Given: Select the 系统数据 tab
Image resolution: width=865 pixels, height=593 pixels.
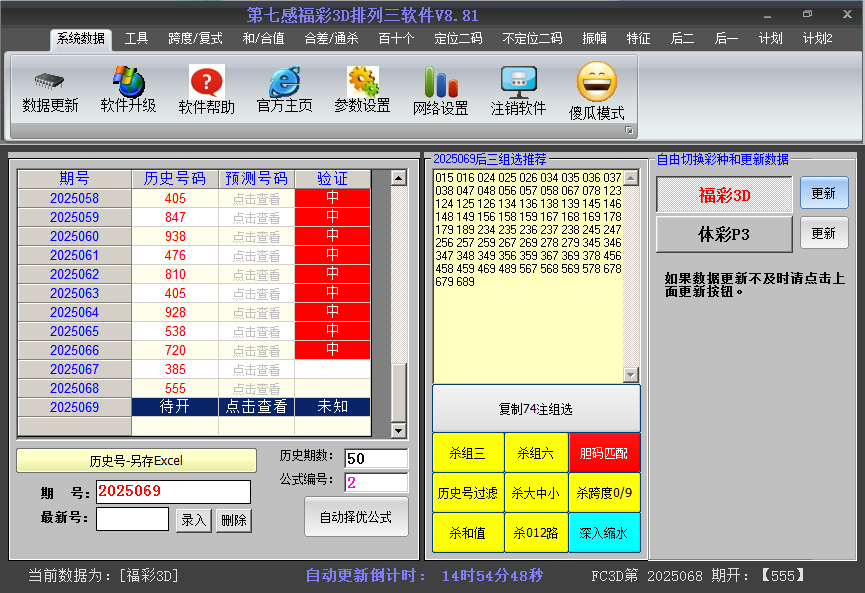Looking at the screenshot, I should [x=81, y=39].
